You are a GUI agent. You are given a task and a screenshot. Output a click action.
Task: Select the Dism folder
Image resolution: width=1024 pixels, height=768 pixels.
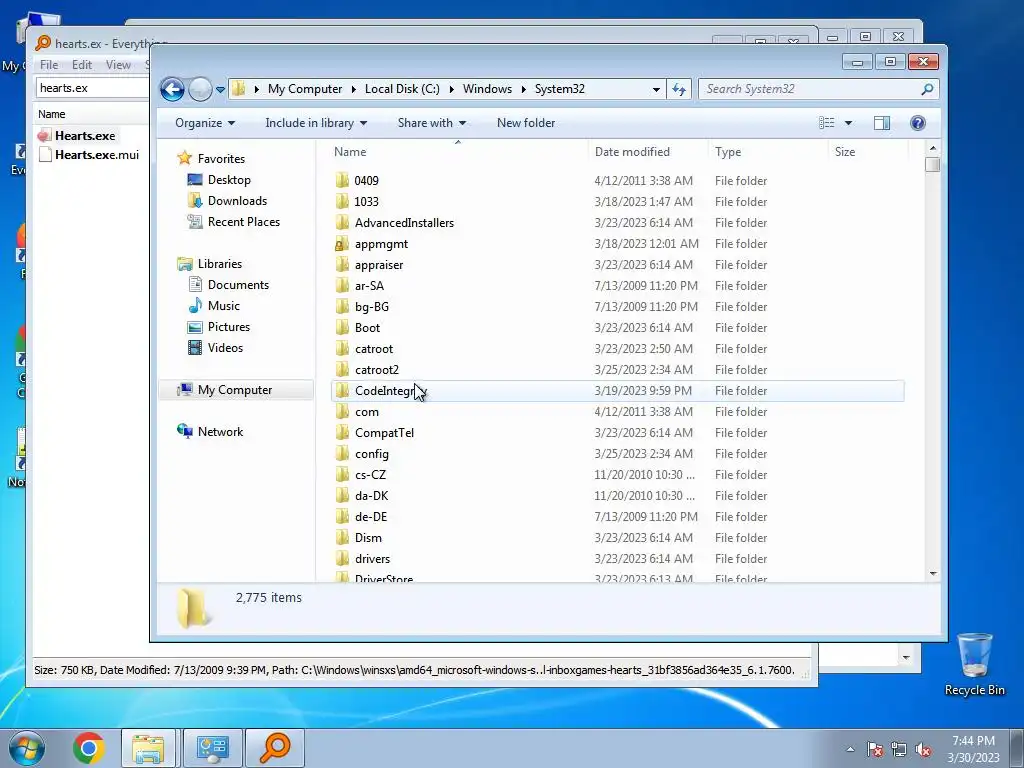tap(368, 537)
